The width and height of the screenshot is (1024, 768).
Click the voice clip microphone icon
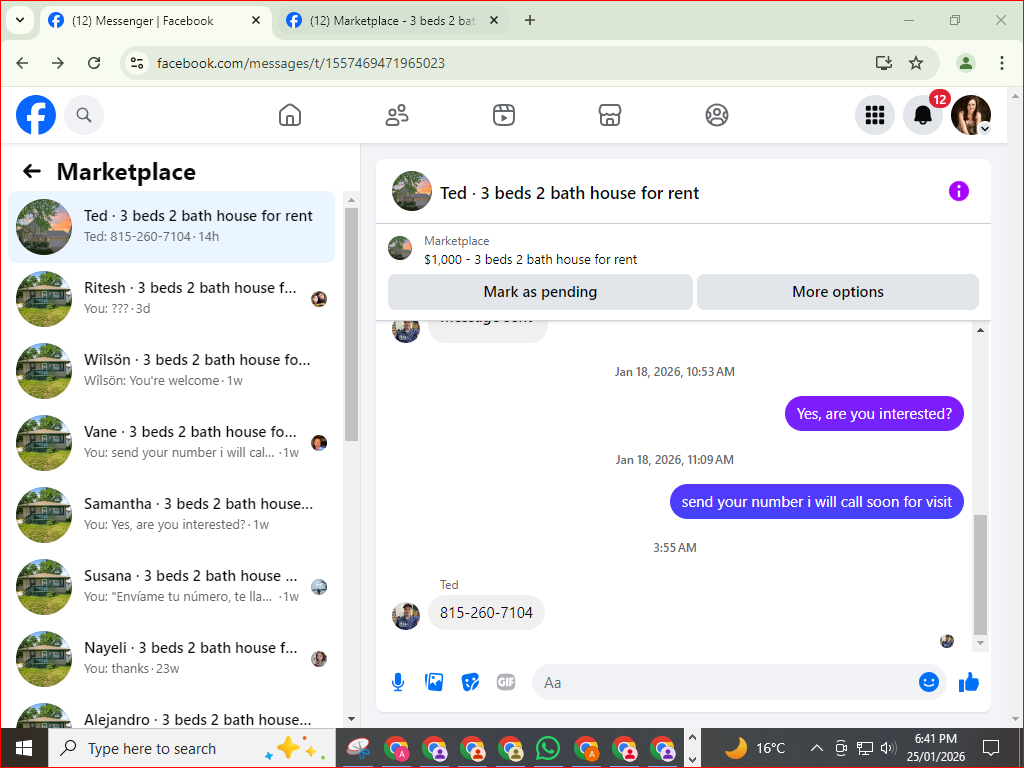click(398, 682)
